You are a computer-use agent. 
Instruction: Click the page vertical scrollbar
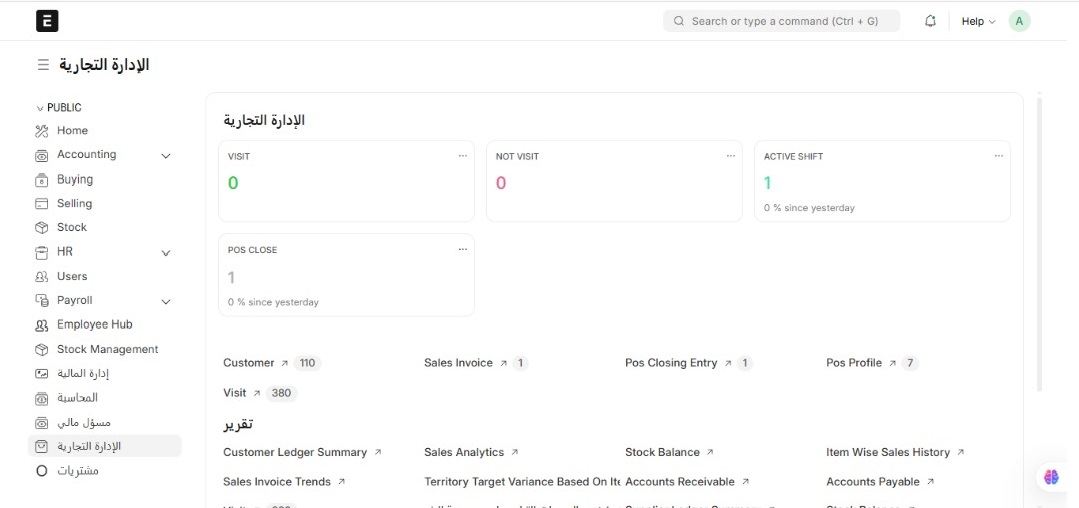tap(1040, 240)
